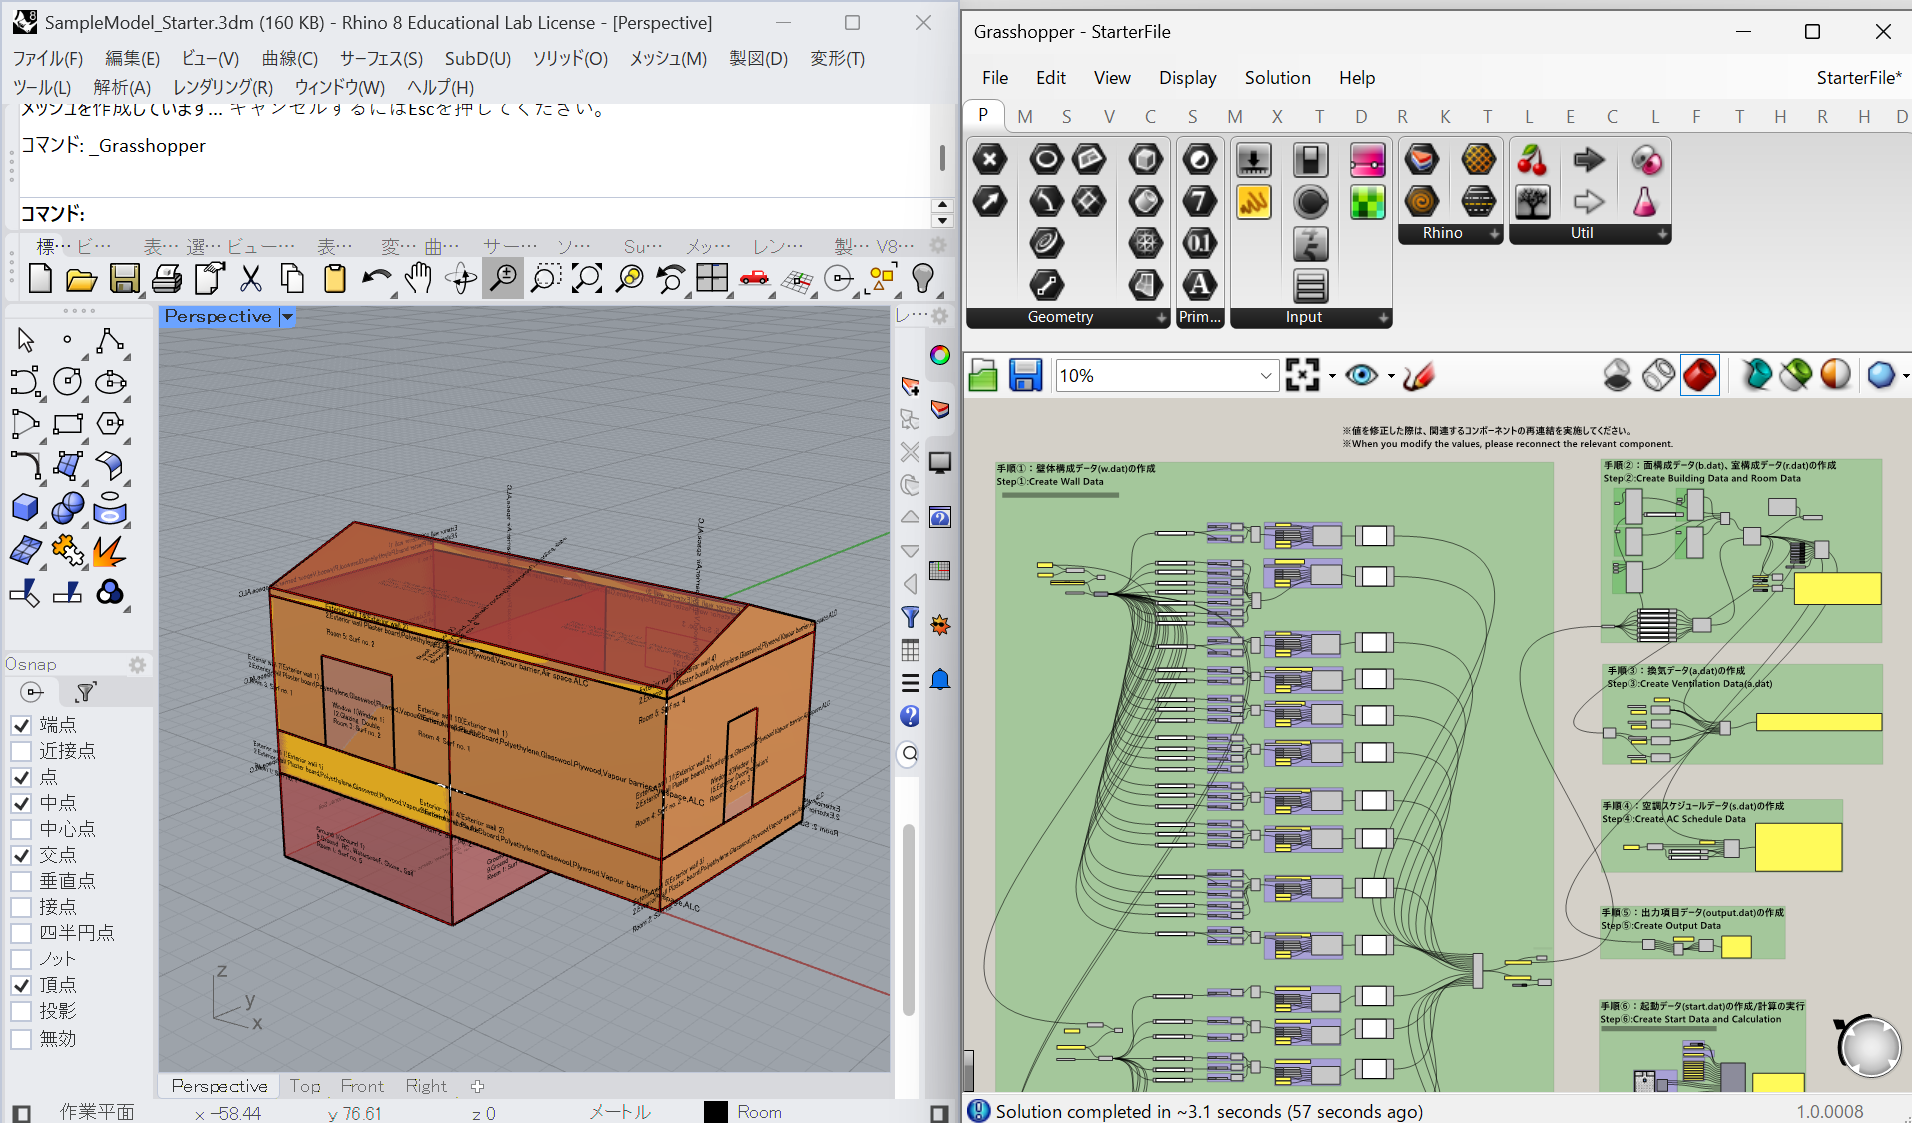The image size is (1912, 1123).
Task: Expand the Prim... component group panel
Action: click(1200, 317)
